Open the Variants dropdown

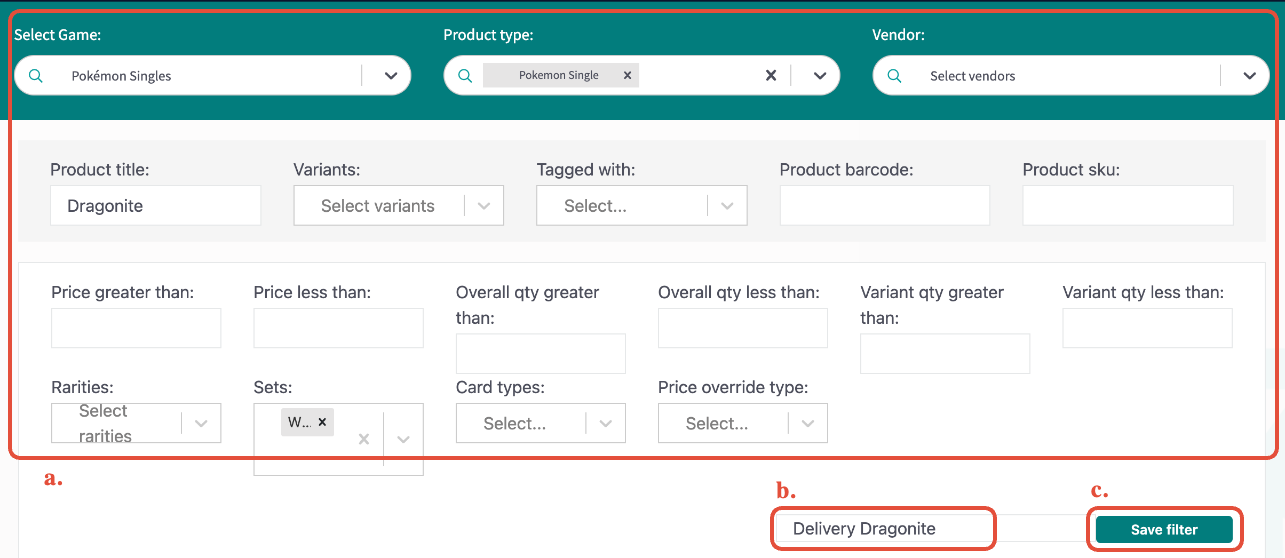[484, 206]
